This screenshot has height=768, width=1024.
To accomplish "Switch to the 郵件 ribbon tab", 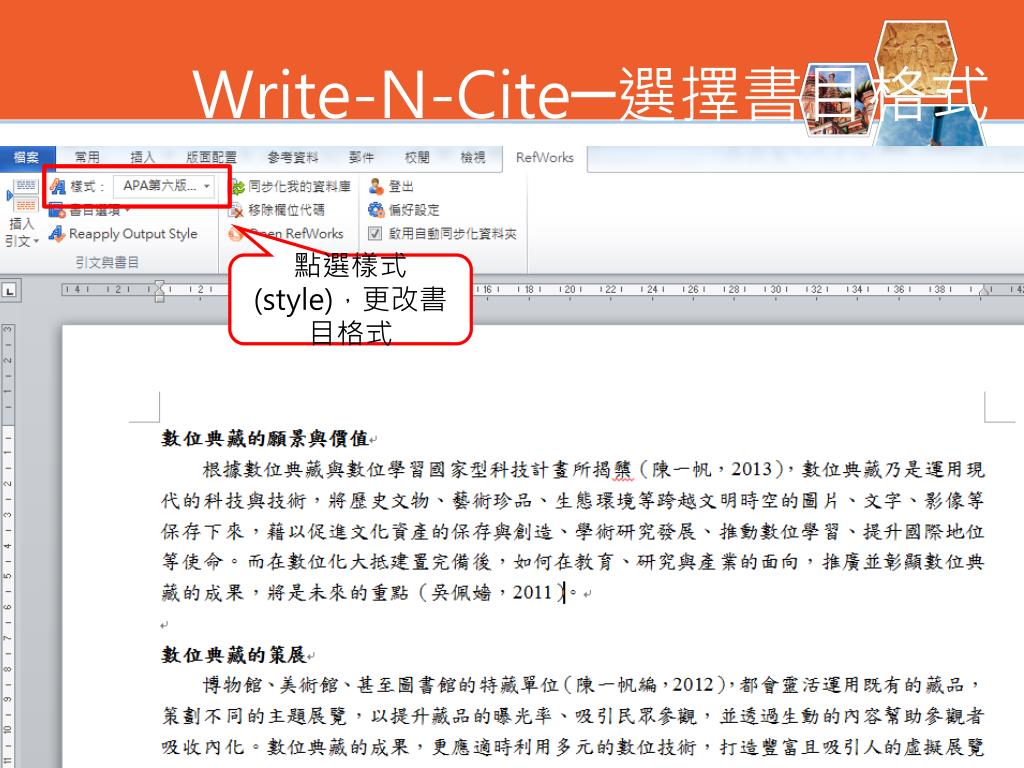I will (x=361, y=157).
